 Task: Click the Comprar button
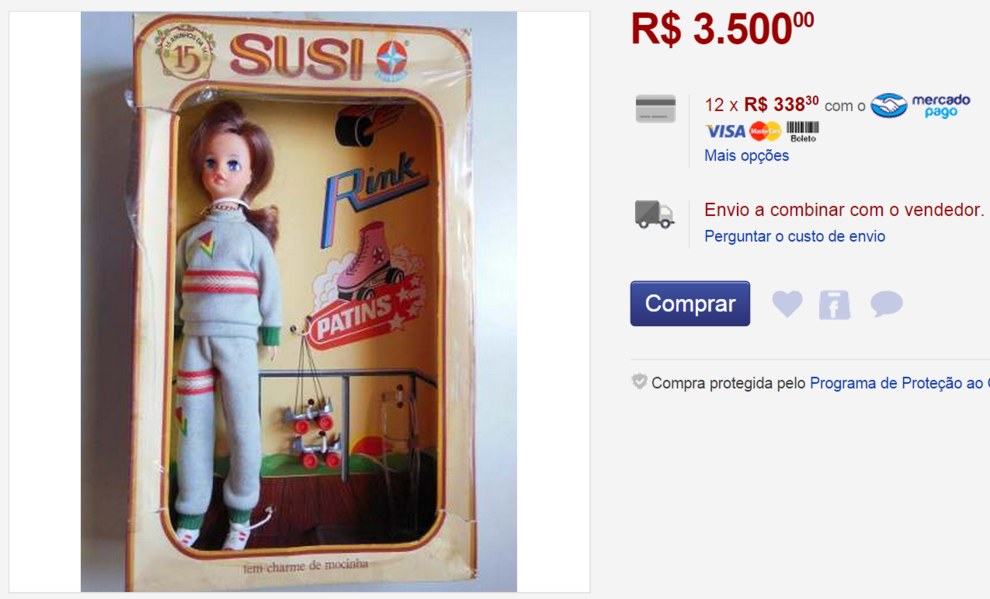pyautogui.click(x=689, y=304)
